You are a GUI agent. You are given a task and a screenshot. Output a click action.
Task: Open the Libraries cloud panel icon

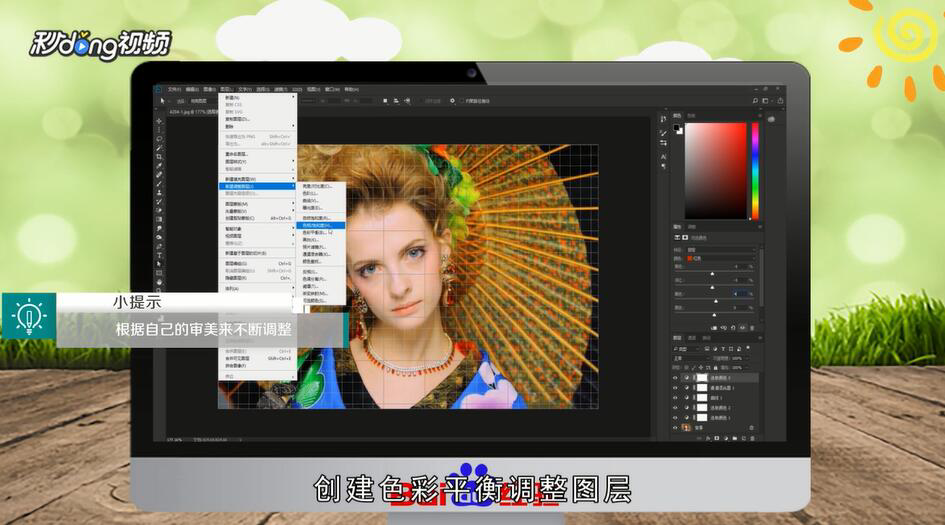click(x=771, y=119)
